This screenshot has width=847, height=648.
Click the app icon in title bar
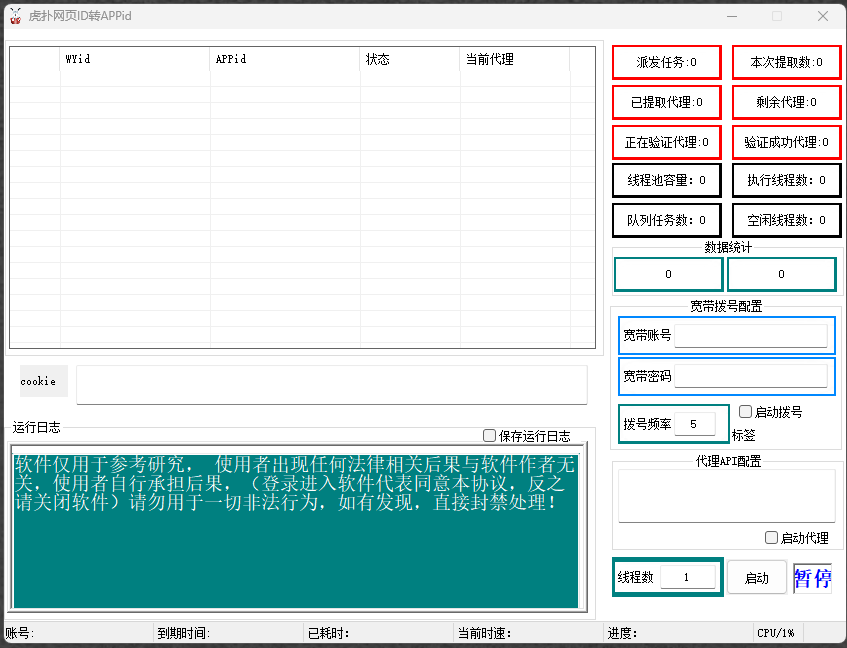click(x=15, y=16)
